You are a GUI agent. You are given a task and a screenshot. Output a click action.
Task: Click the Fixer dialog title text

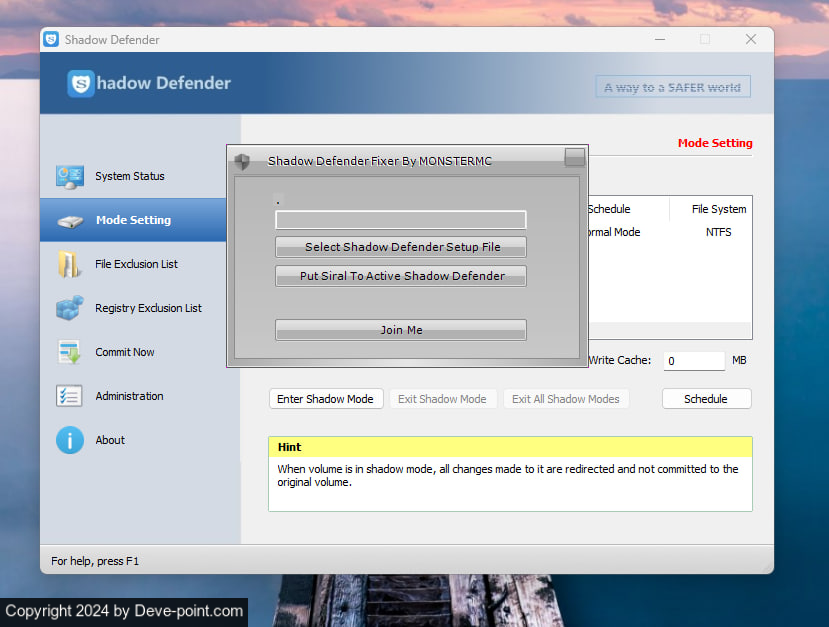(x=380, y=161)
